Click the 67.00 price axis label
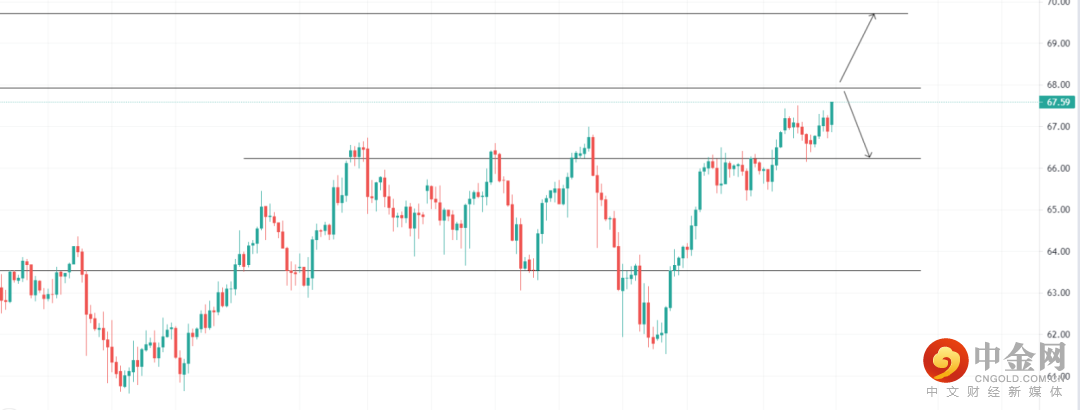Viewport: 1080px width, 410px height. point(1059,127)
